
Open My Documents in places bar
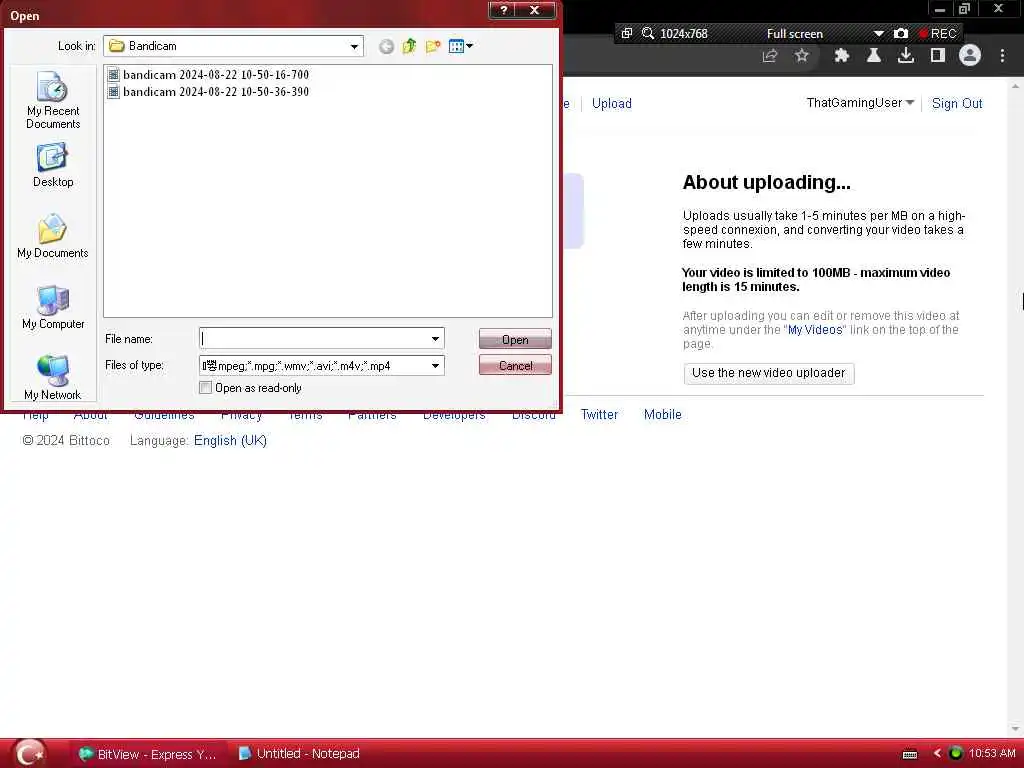click(x=53, y=236)
